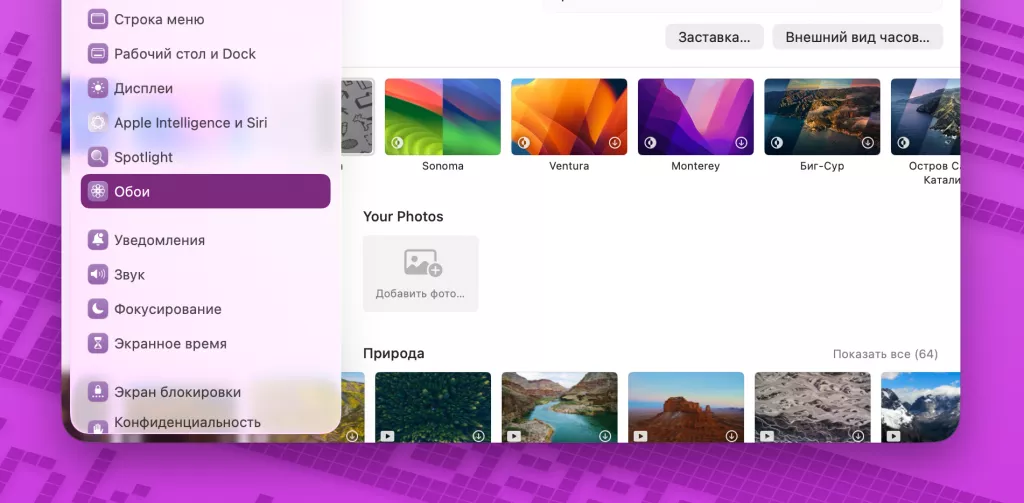1024x503 pixels.
Task: Click add-photo picture icon under Your Photos
Action: coord(423,263)
